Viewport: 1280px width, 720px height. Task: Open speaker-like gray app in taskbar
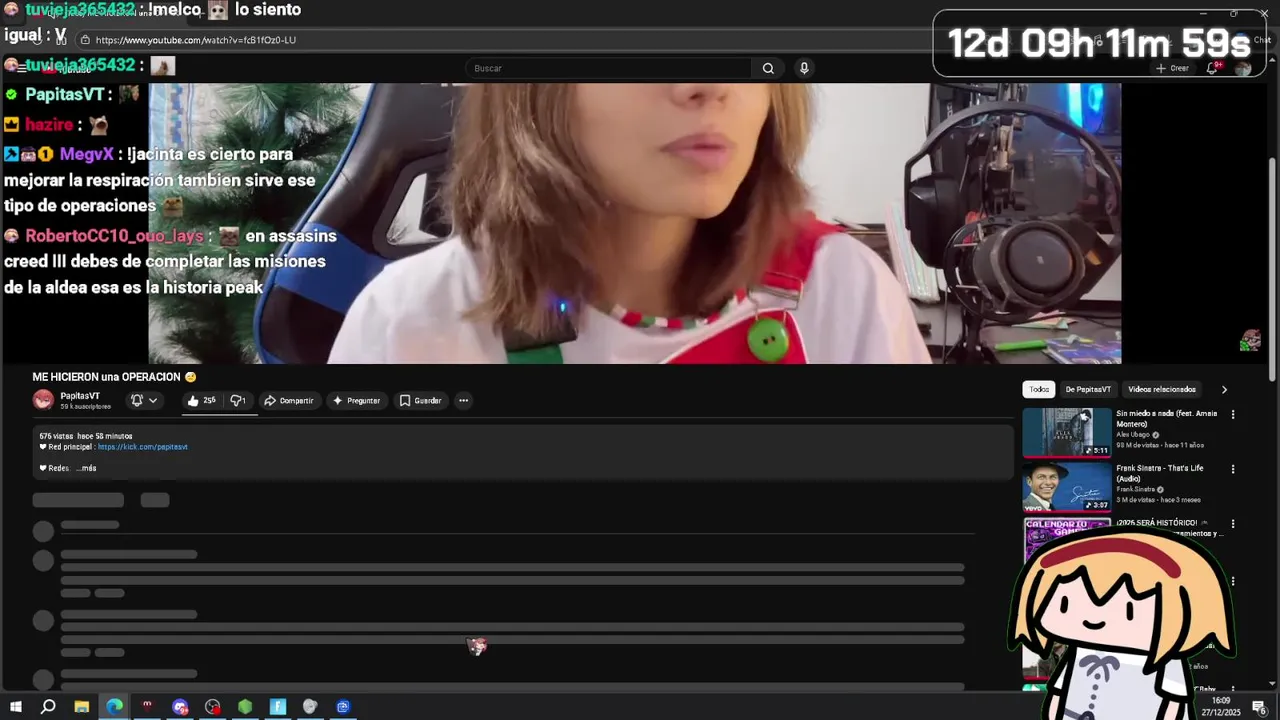pos(310,707)
